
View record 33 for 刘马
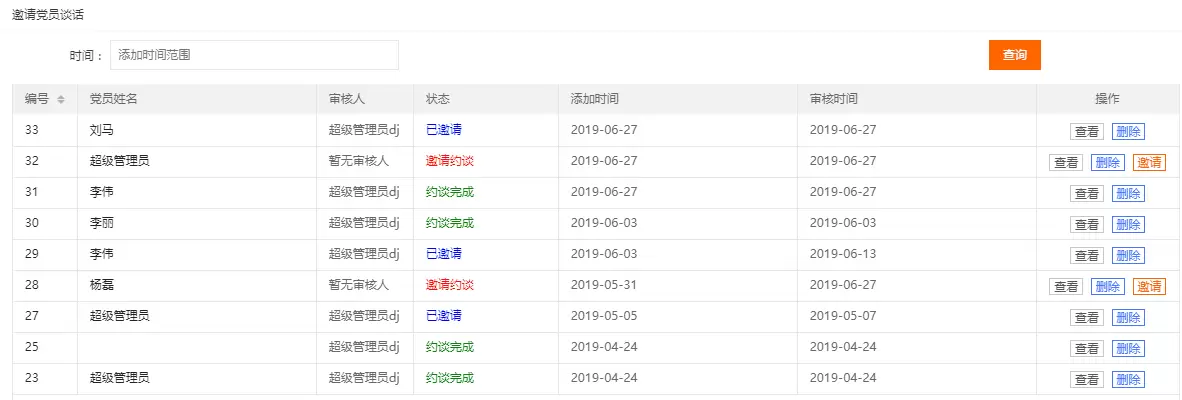tap(1086, 131)
